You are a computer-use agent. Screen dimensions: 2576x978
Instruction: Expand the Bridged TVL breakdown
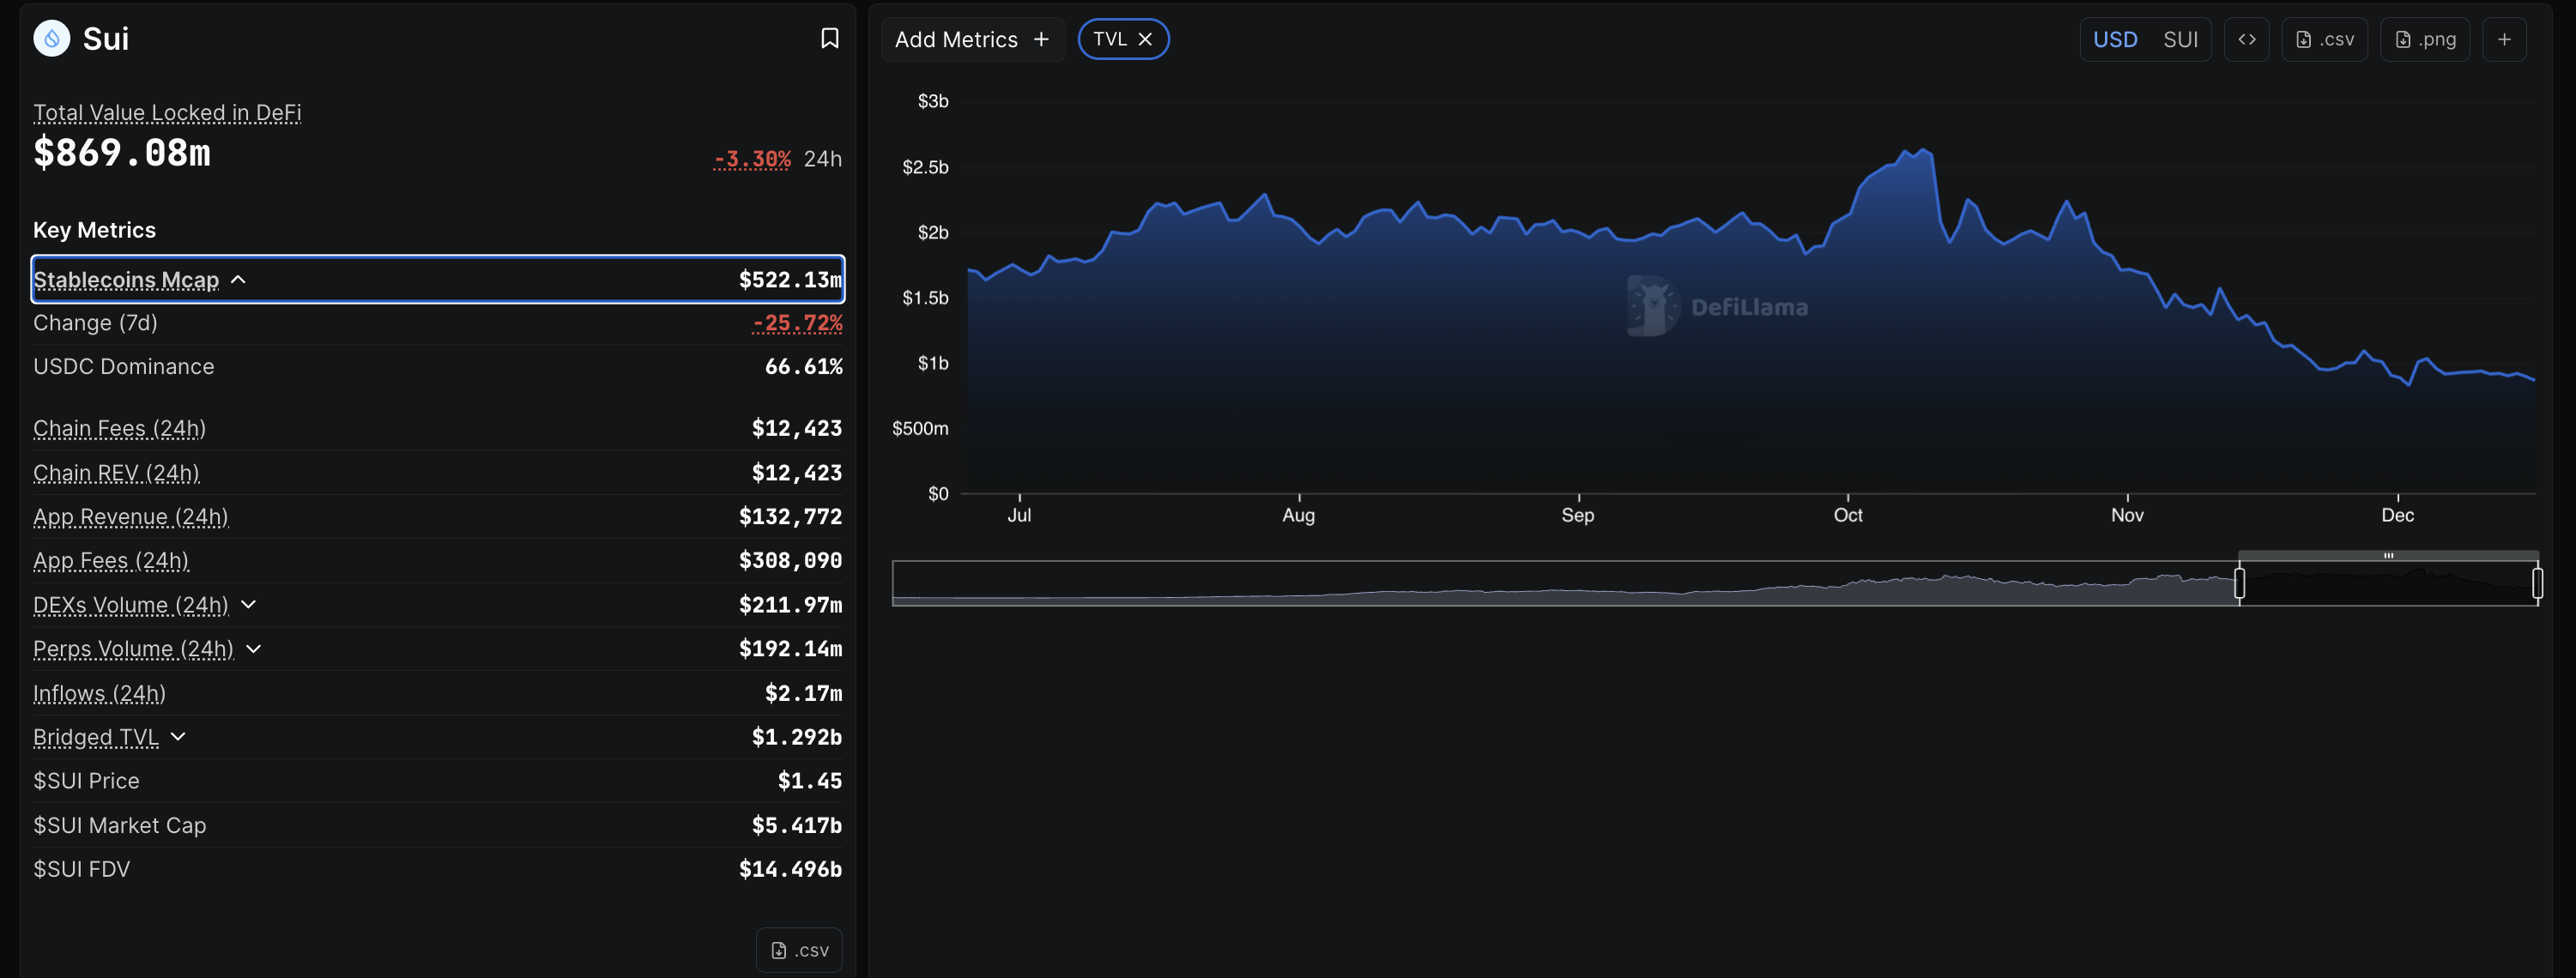(x=178, y=737)
